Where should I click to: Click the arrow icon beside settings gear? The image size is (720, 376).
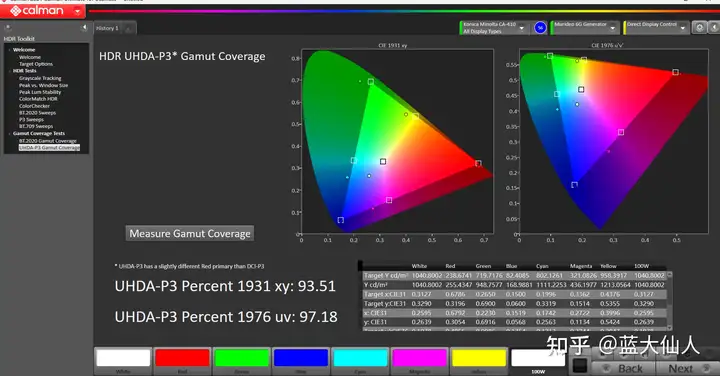[x=714, y=28]
